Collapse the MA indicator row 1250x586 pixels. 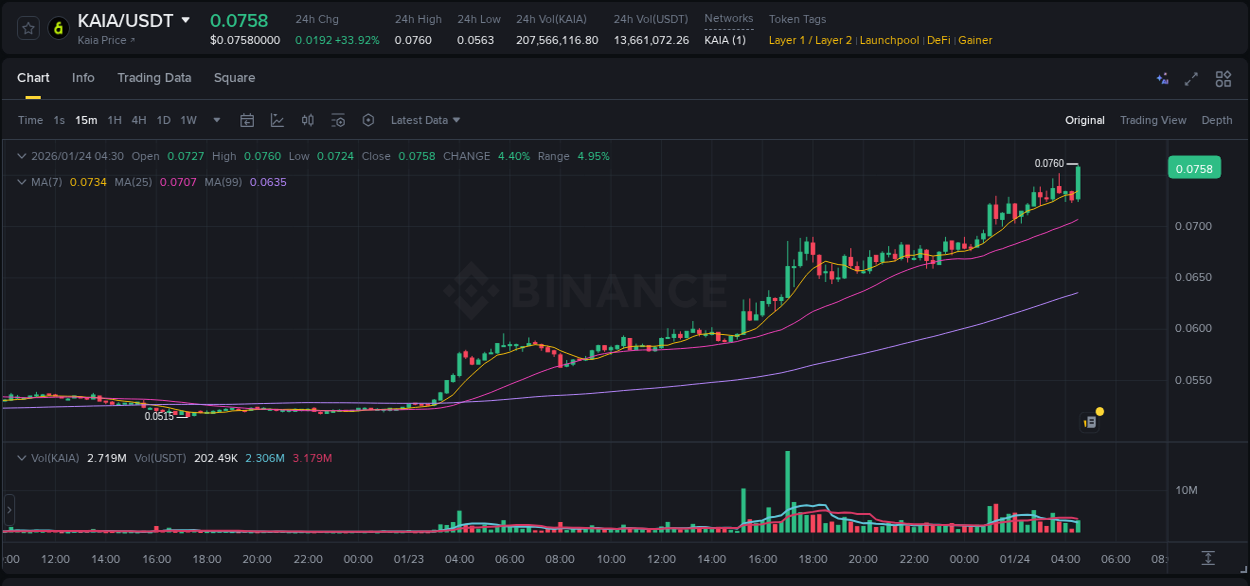pos(21,182)
